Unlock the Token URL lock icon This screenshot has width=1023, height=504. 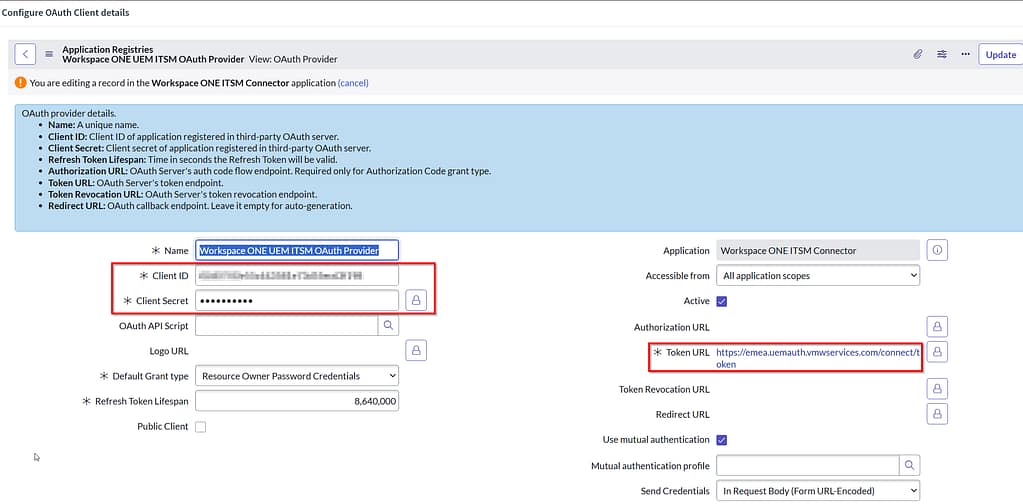938,351
